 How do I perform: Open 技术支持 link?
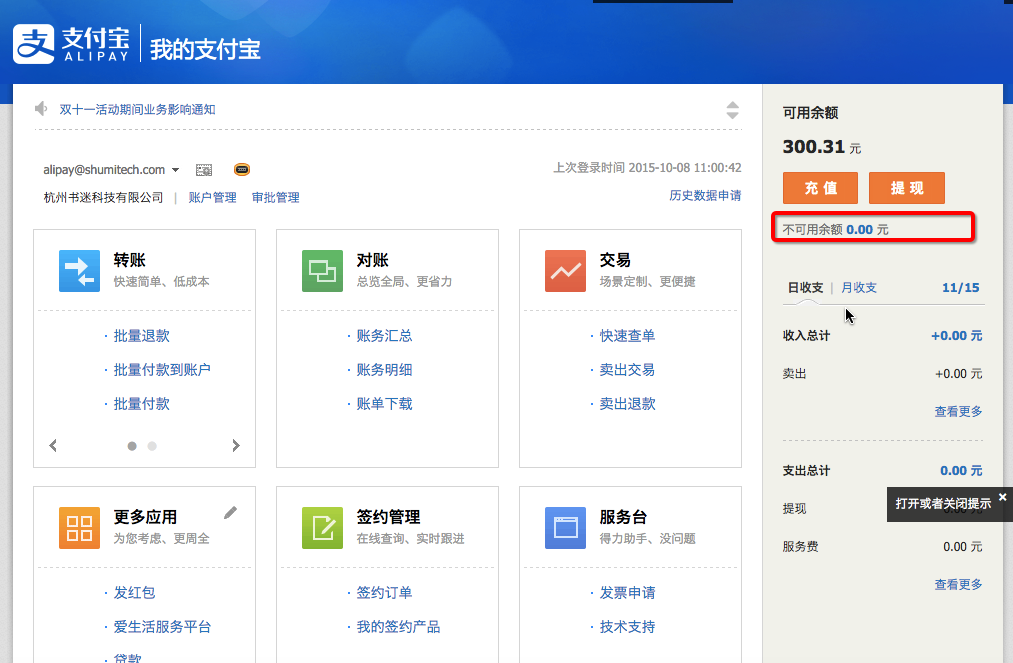pos(627,627)
